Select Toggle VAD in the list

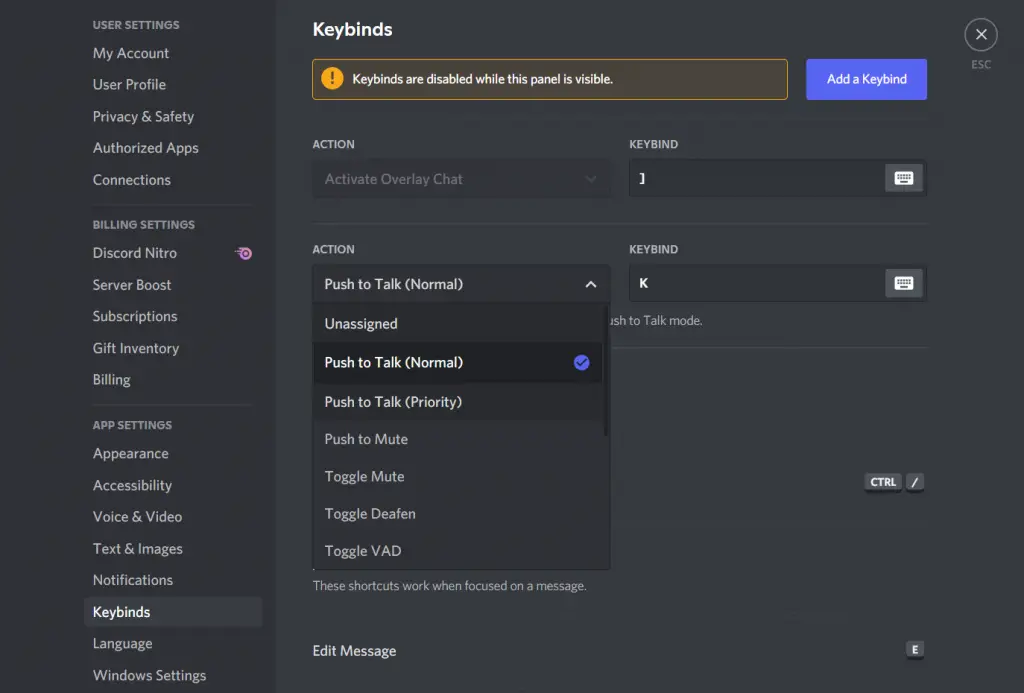pyautogui.click(x=363, y=551)
